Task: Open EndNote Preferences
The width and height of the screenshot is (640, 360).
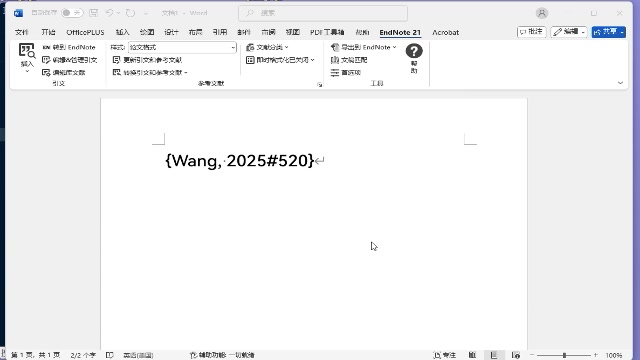Action: [x=346, y=73]
